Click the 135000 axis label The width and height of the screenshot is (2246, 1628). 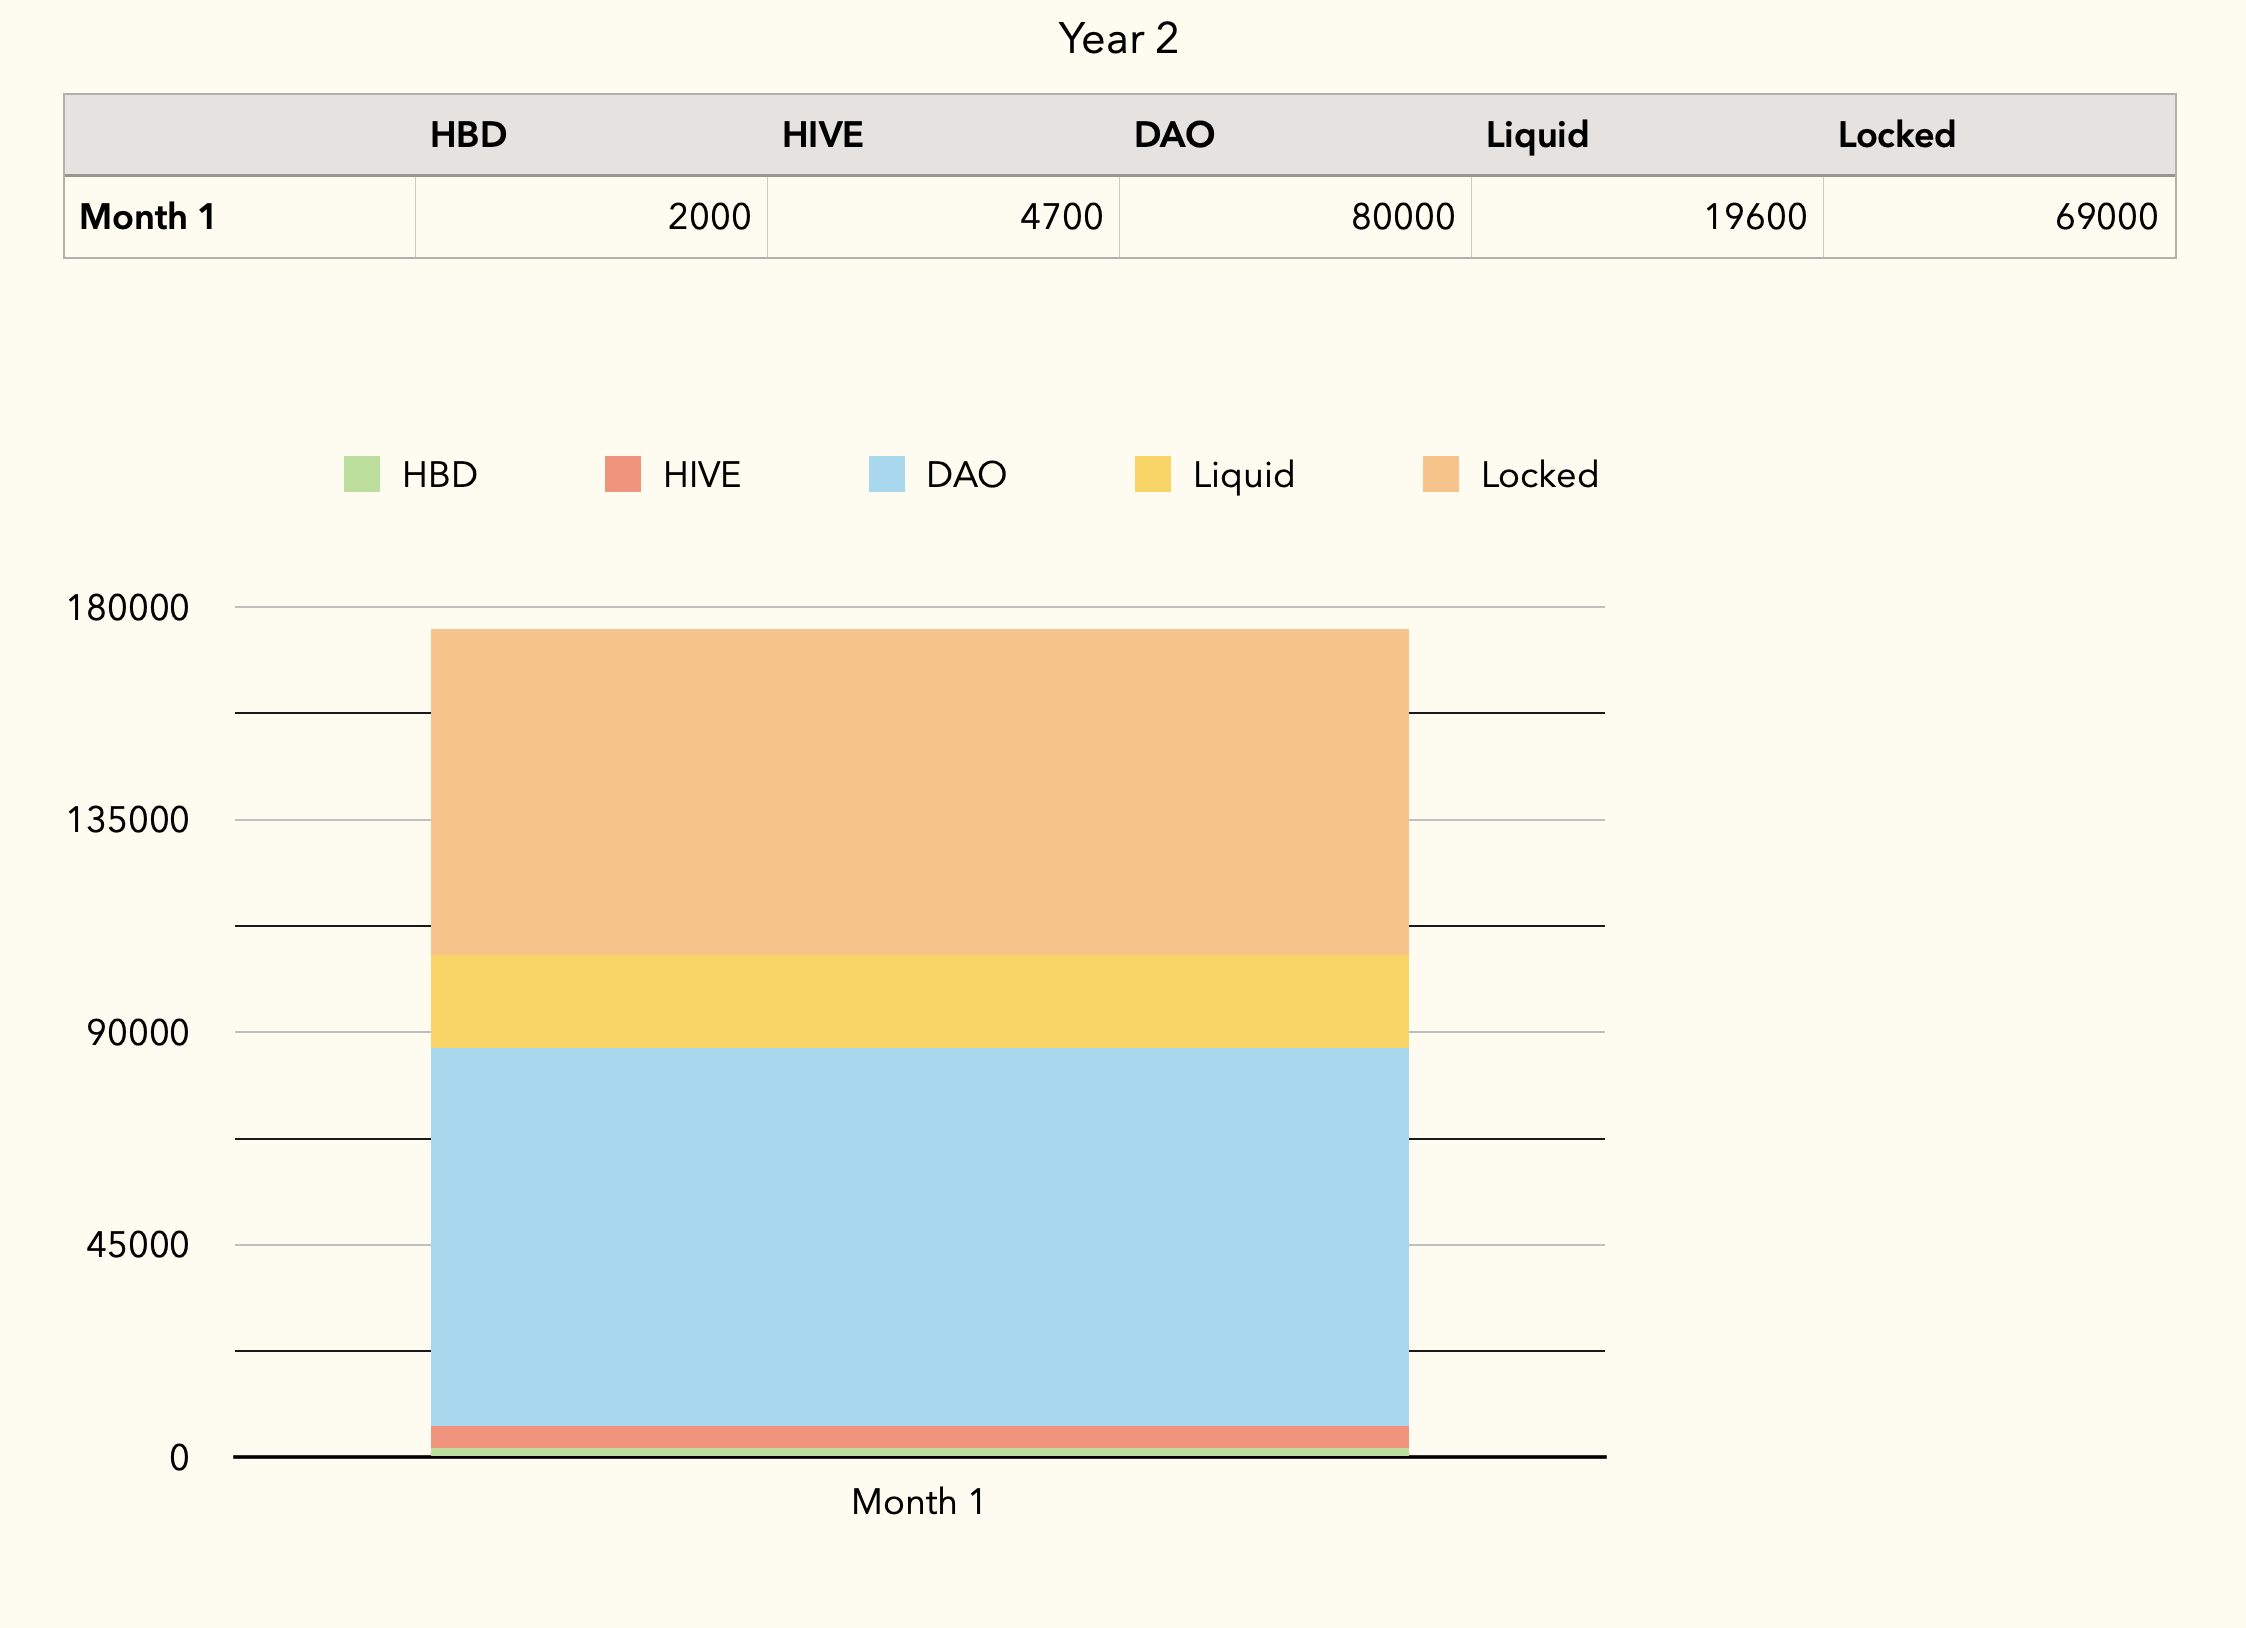click(127, 820)
